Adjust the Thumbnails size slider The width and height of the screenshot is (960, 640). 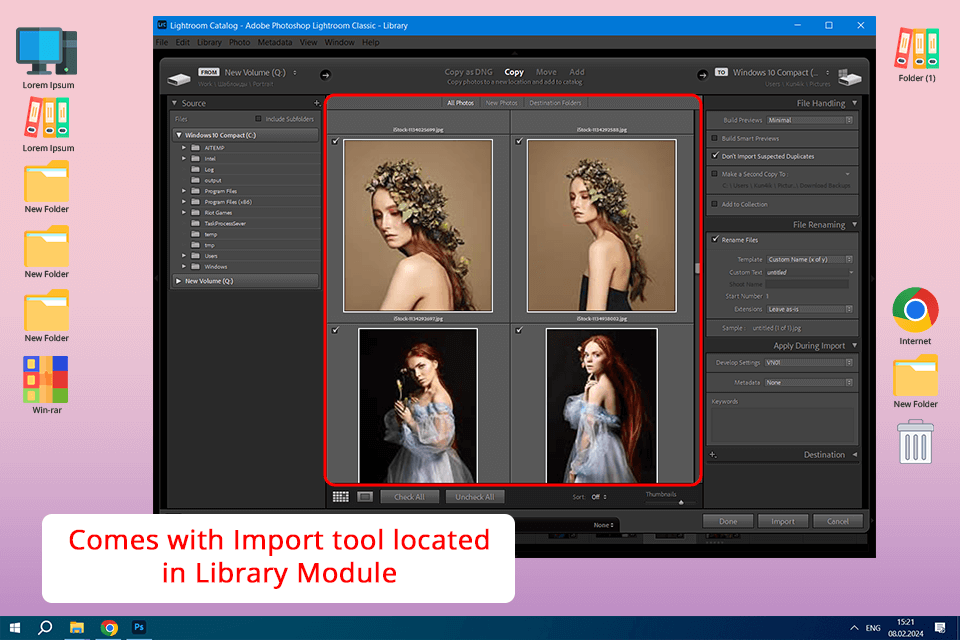(x=680, y=503)
